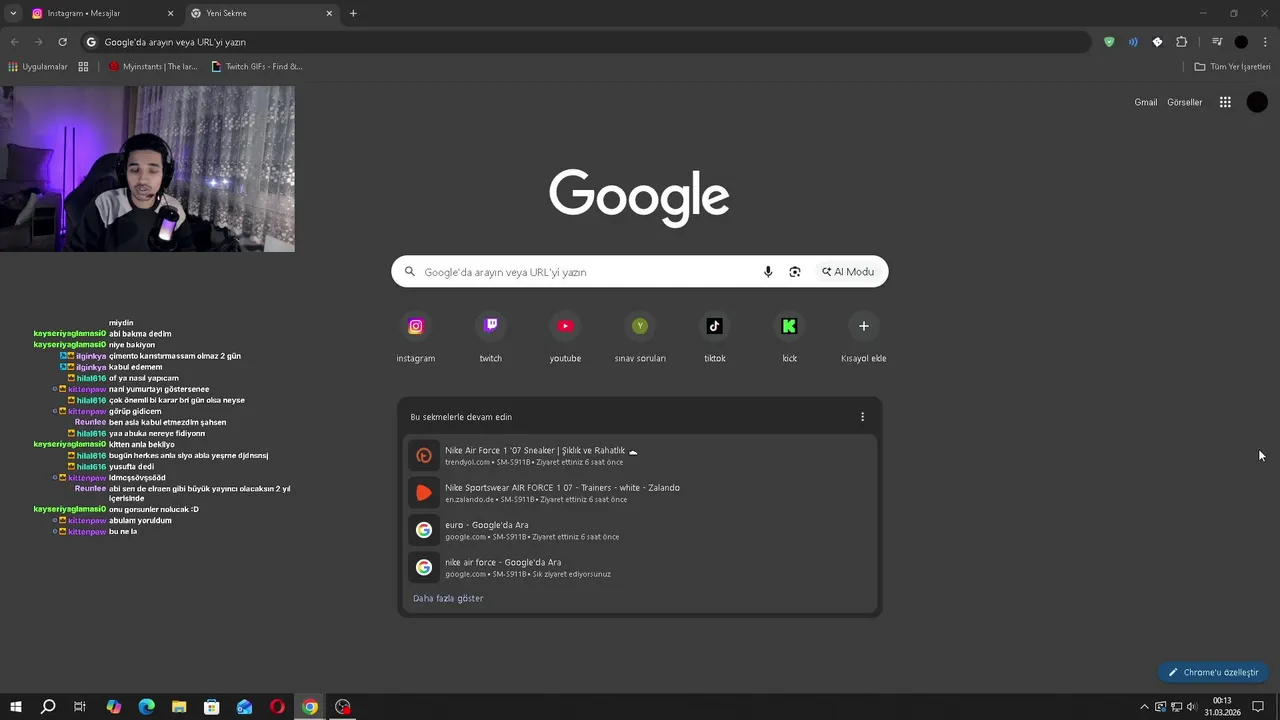This screenshot has height=720, width=1280.
Task: Click Daha fazla göster link
Action: tap(448, 598)
